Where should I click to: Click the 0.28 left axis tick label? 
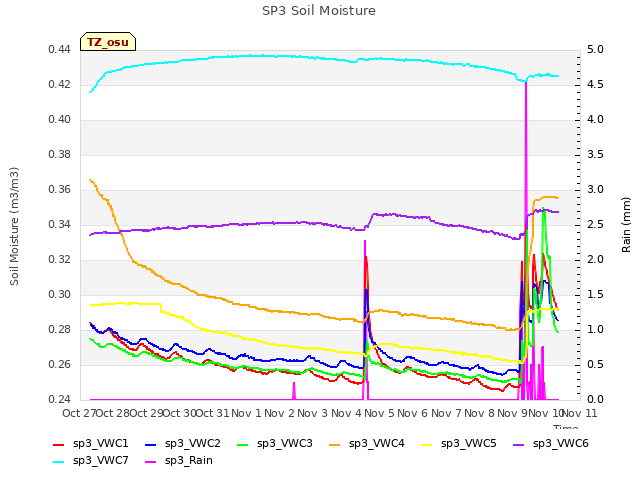point(59,330)
